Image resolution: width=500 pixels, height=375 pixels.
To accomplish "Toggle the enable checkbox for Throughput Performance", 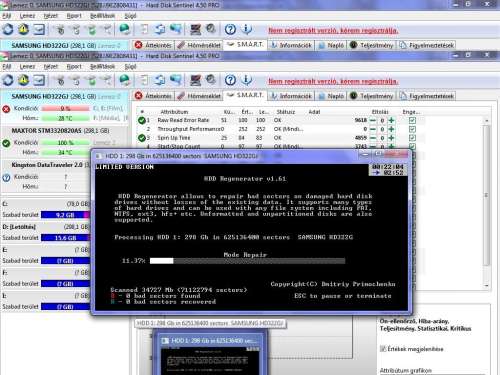I will pos(412,129).
